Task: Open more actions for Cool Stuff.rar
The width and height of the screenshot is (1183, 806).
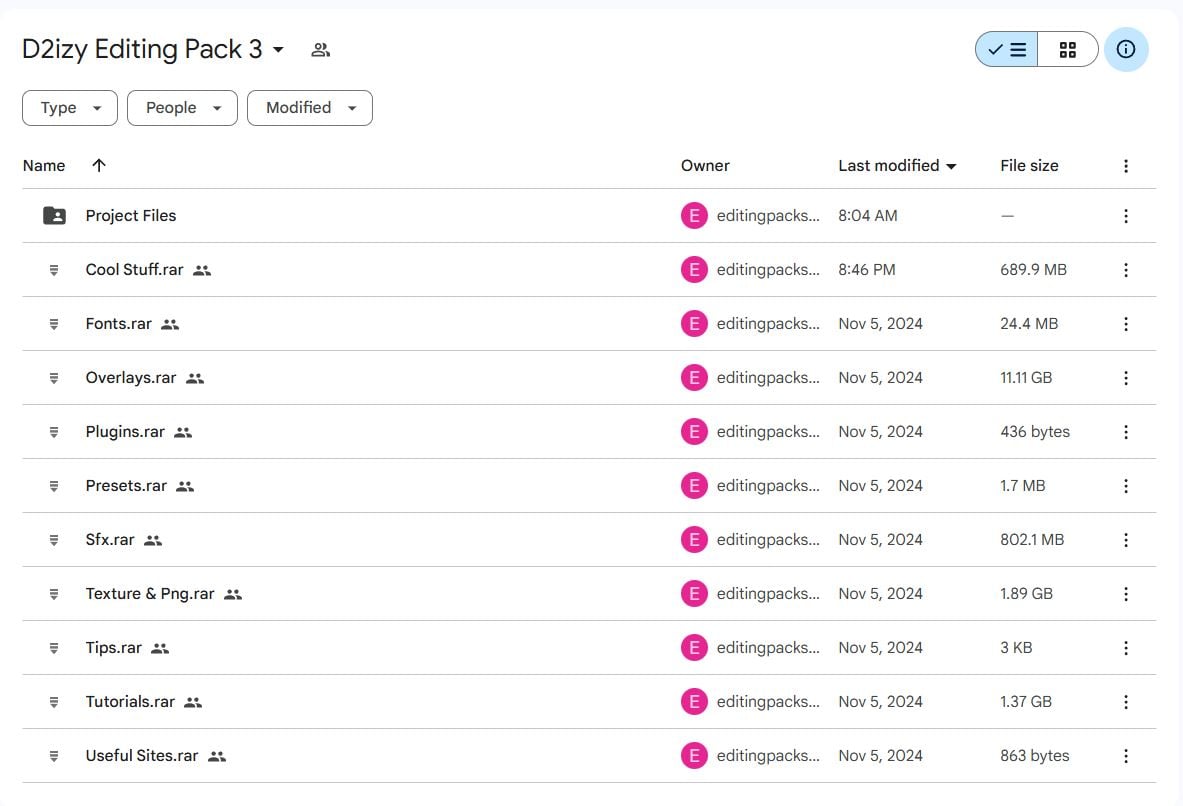Action: click(x=1126, y=270)
